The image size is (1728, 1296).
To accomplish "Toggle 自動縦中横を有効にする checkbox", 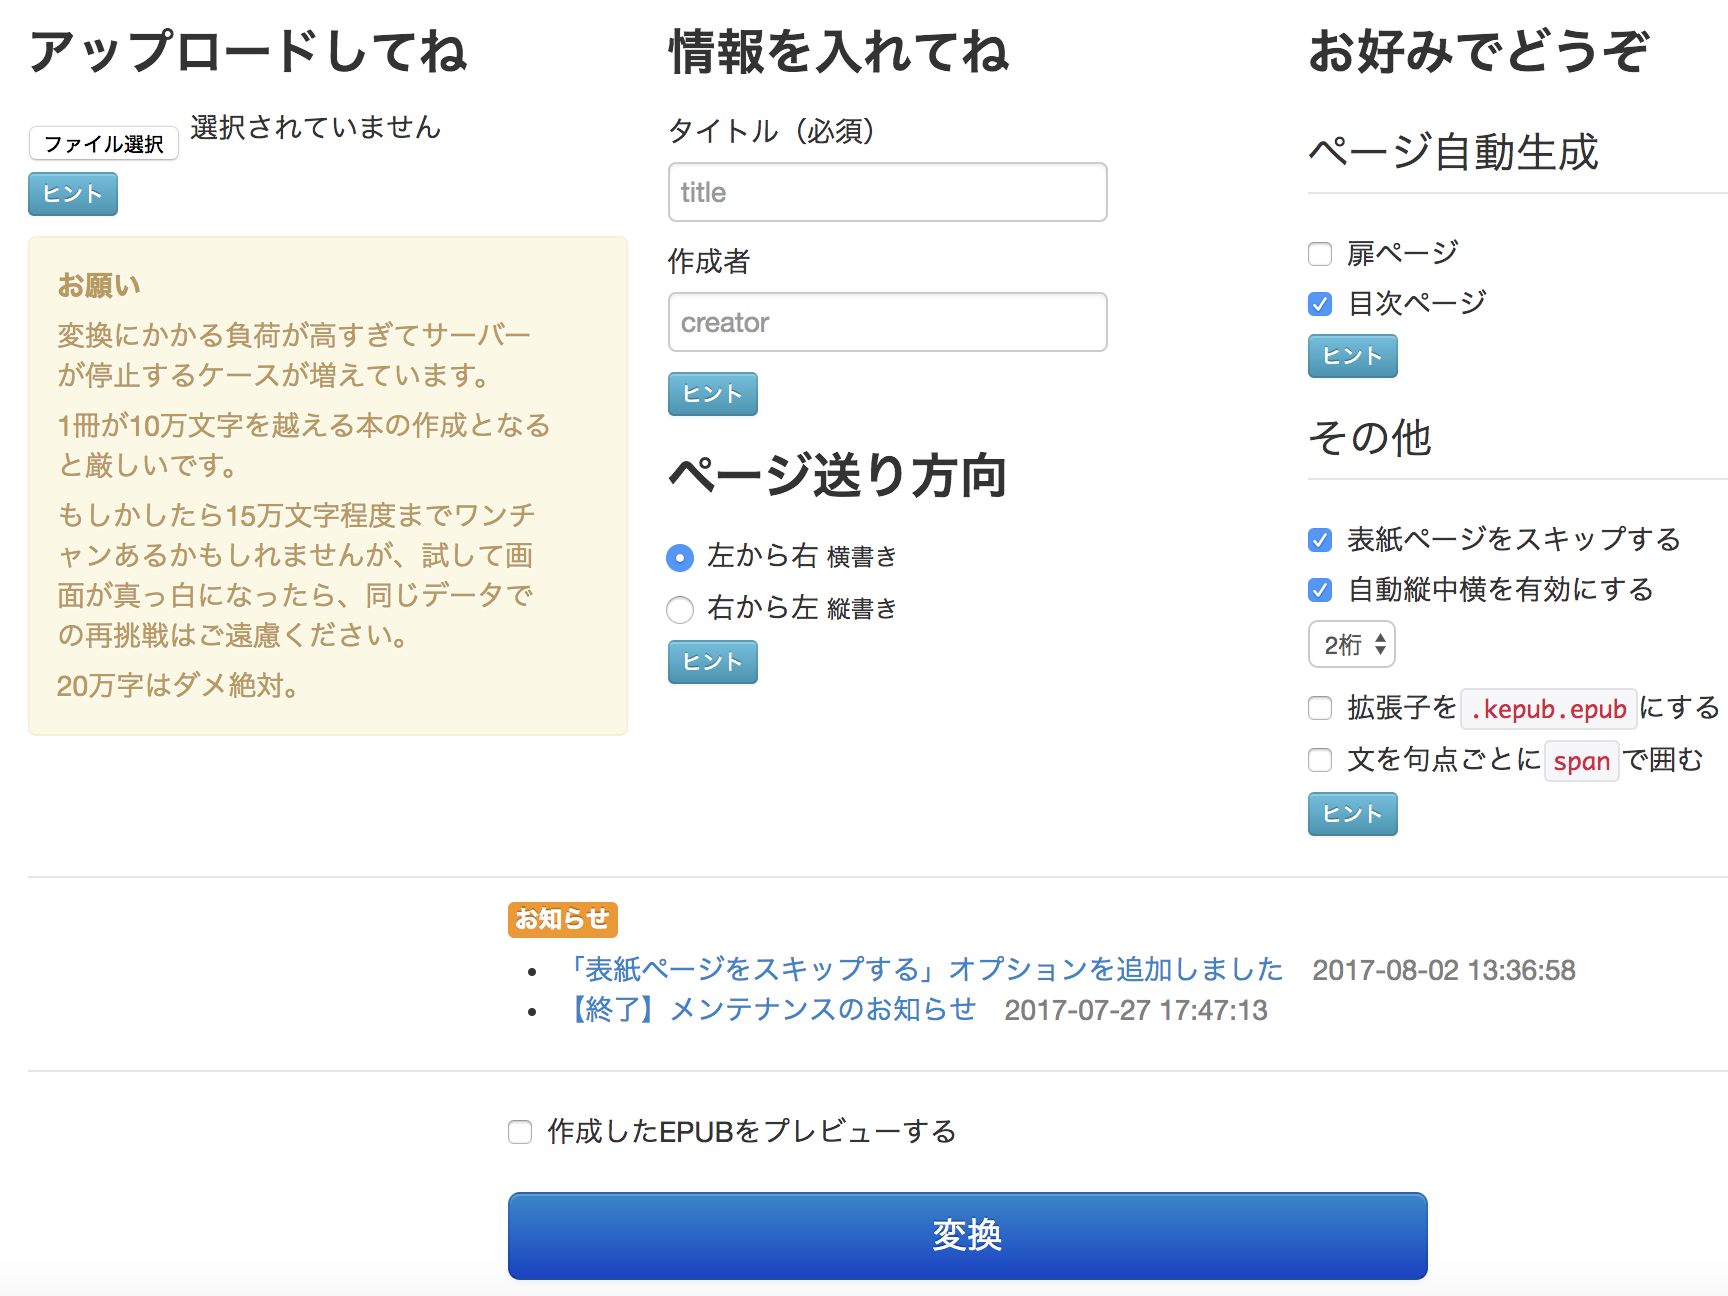I will tap(1320, 590).
